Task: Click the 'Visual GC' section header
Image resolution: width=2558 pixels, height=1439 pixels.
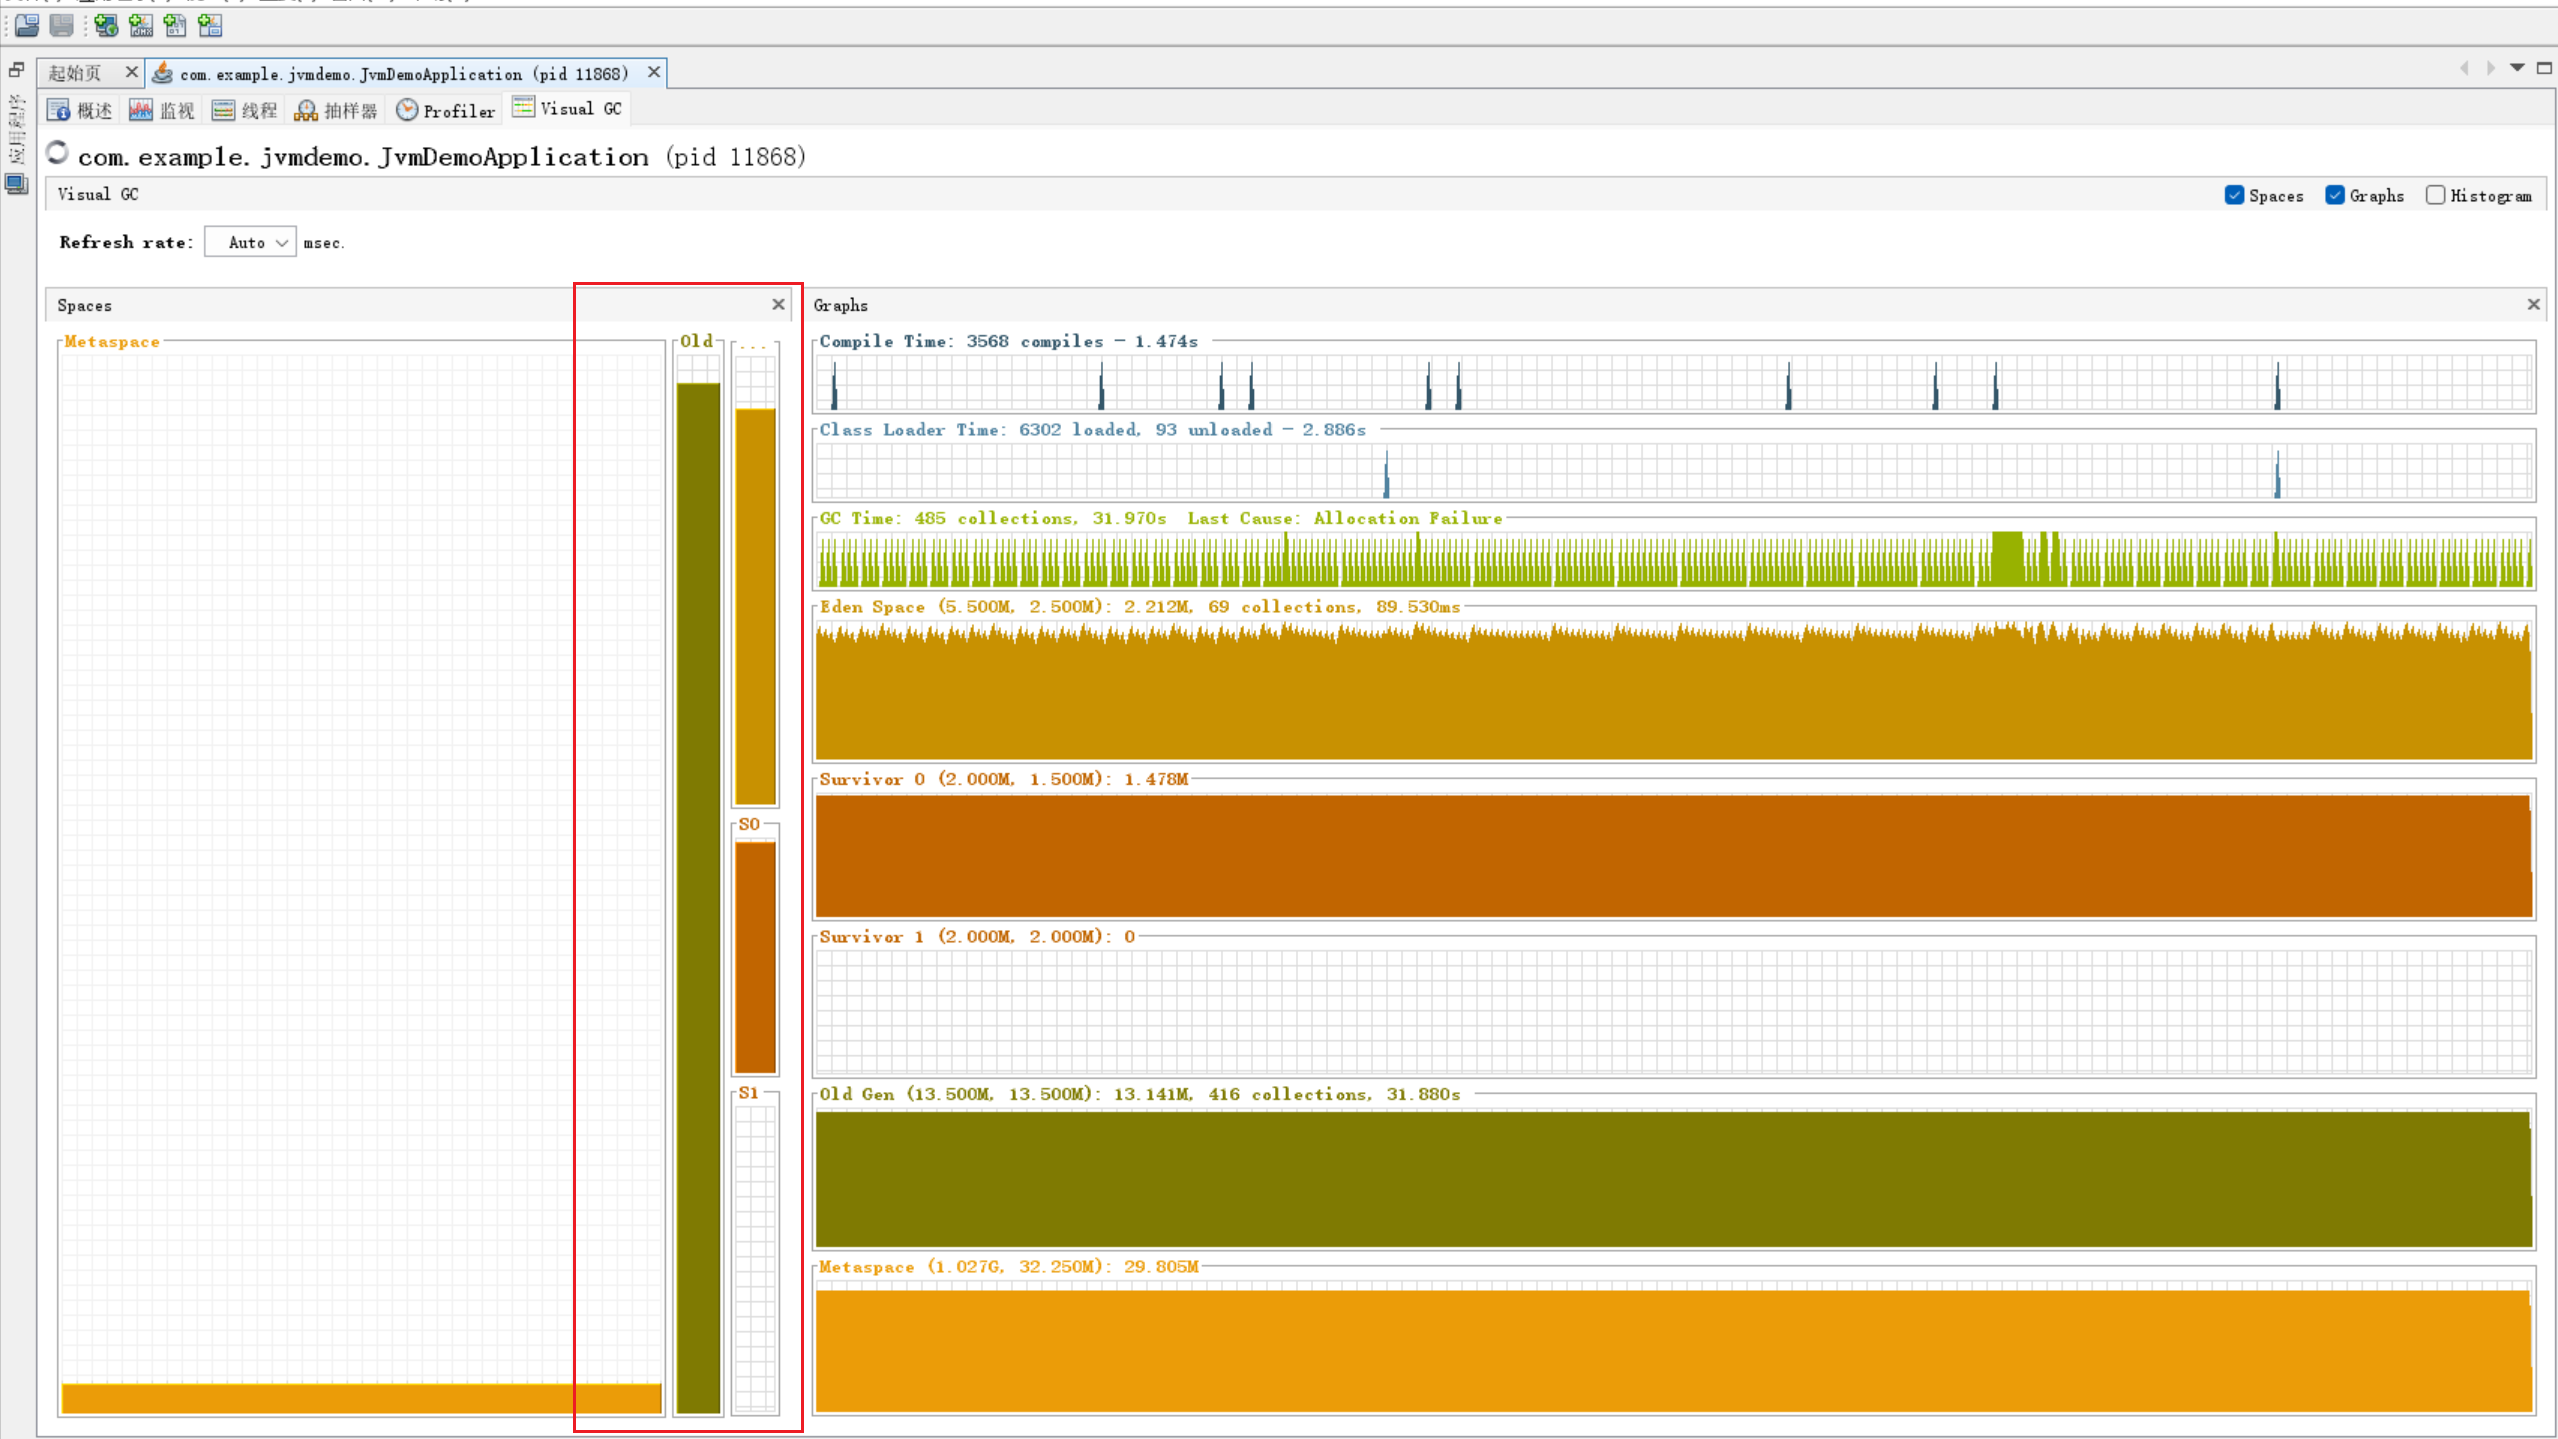Action: pyautogui.click(x=98, y=194)
